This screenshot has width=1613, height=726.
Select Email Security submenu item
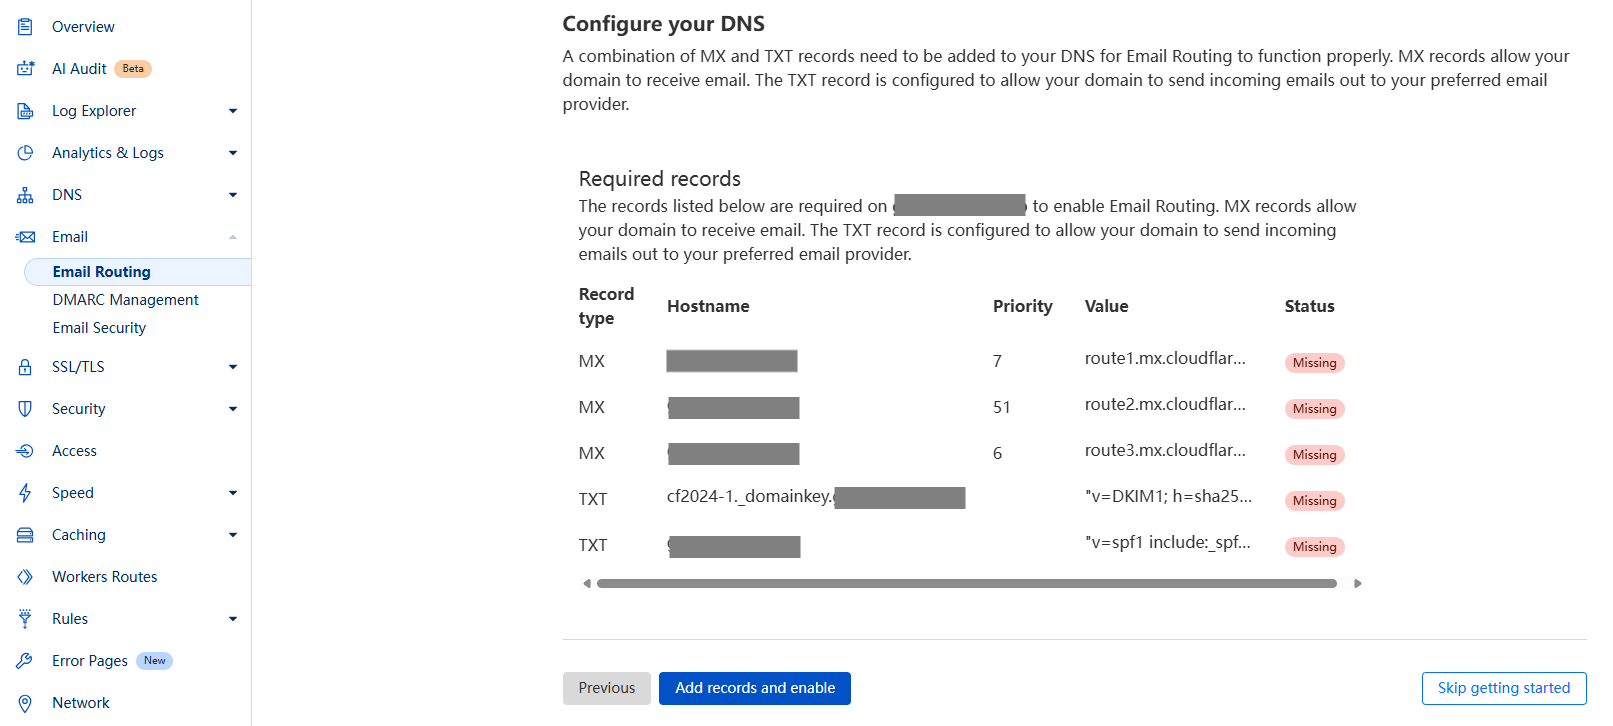click(99, 328)
